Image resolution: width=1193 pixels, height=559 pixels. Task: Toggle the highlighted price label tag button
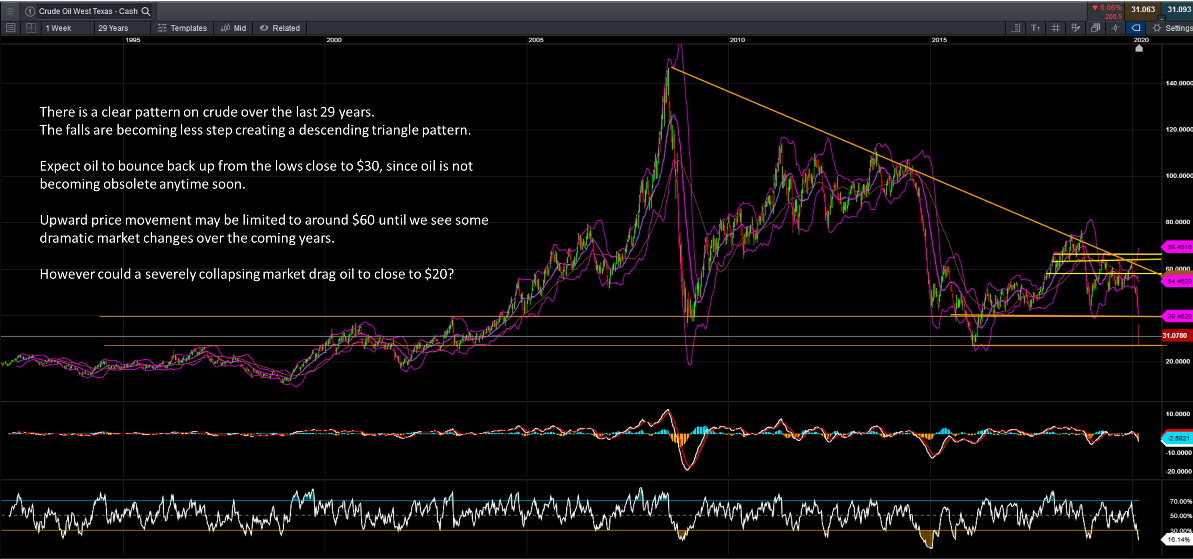1137,28
